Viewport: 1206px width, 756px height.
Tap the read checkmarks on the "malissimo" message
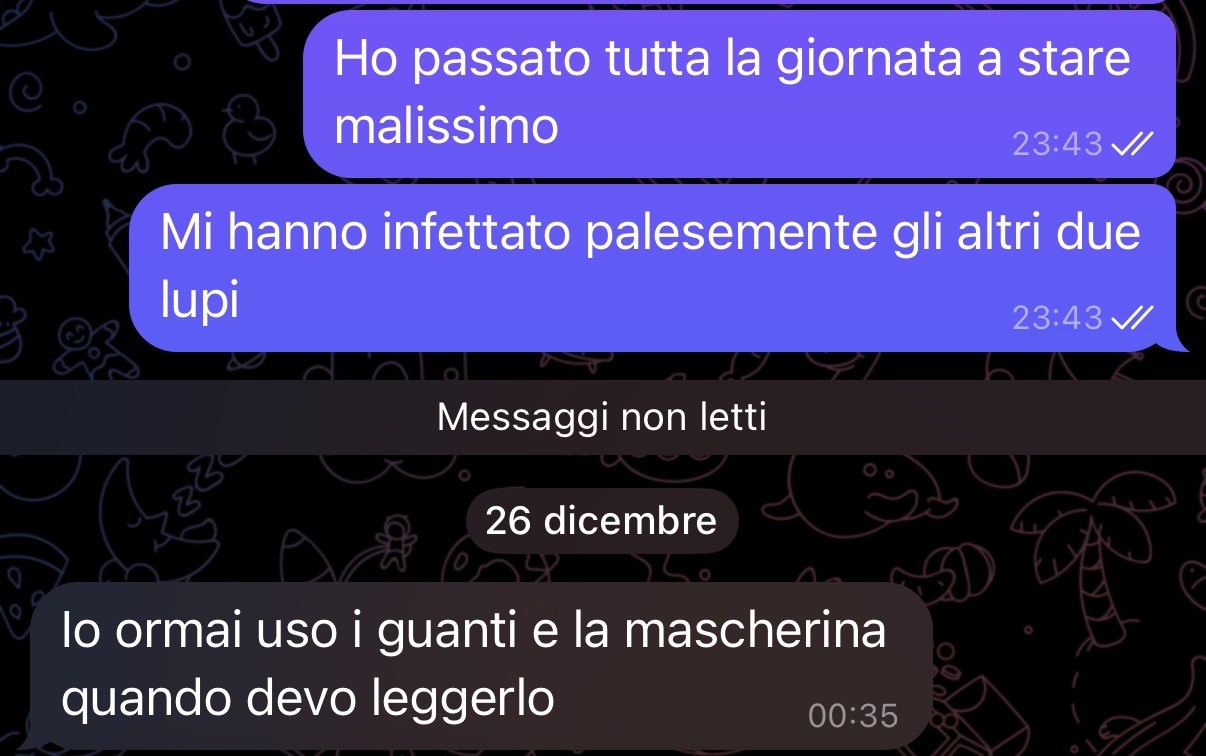[1132, 146]
